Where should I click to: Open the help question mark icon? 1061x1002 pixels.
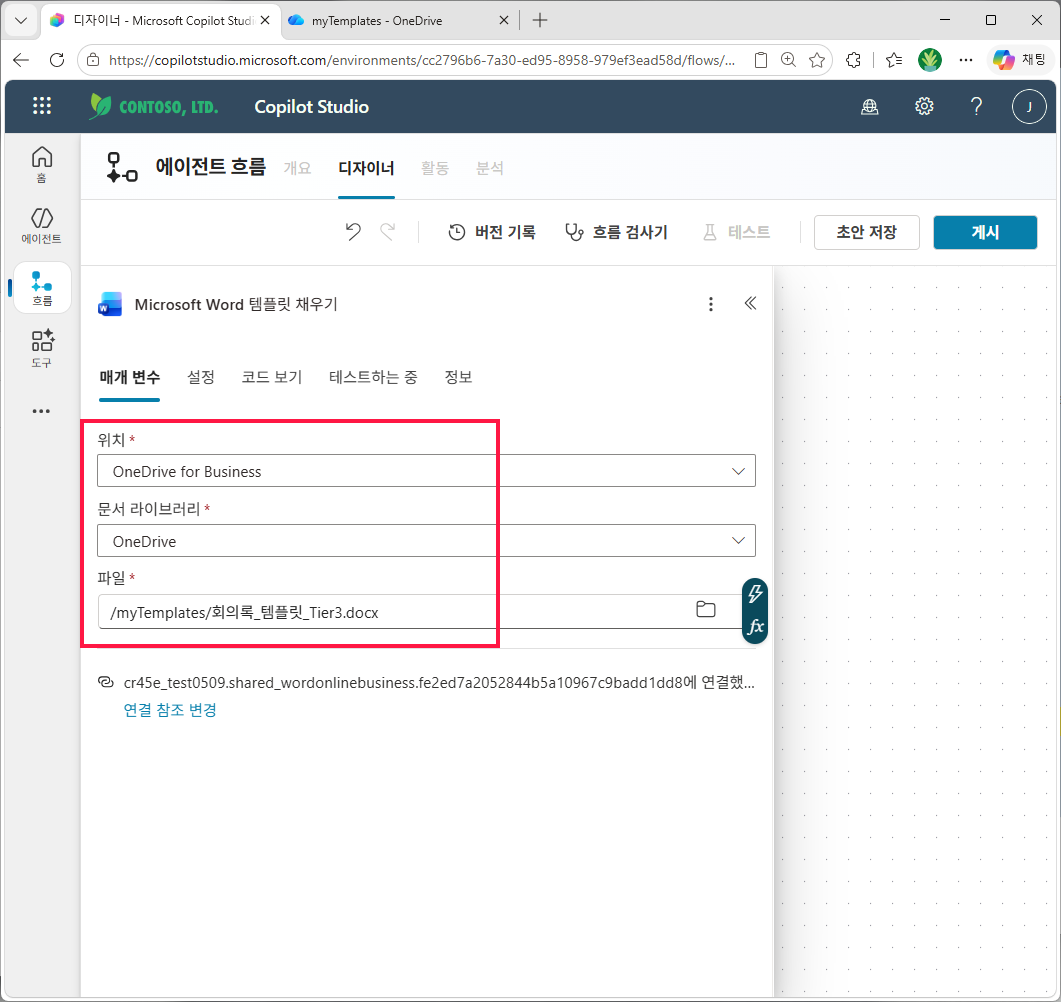(x=976, y=106)
